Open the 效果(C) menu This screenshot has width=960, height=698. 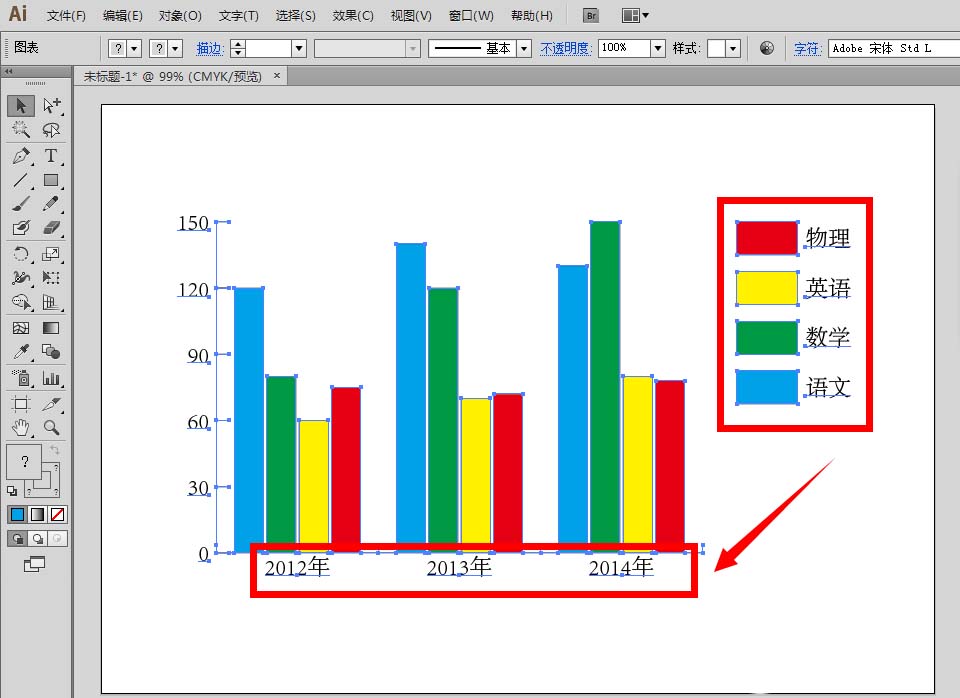pyautogui.click(x=353, y=16)
